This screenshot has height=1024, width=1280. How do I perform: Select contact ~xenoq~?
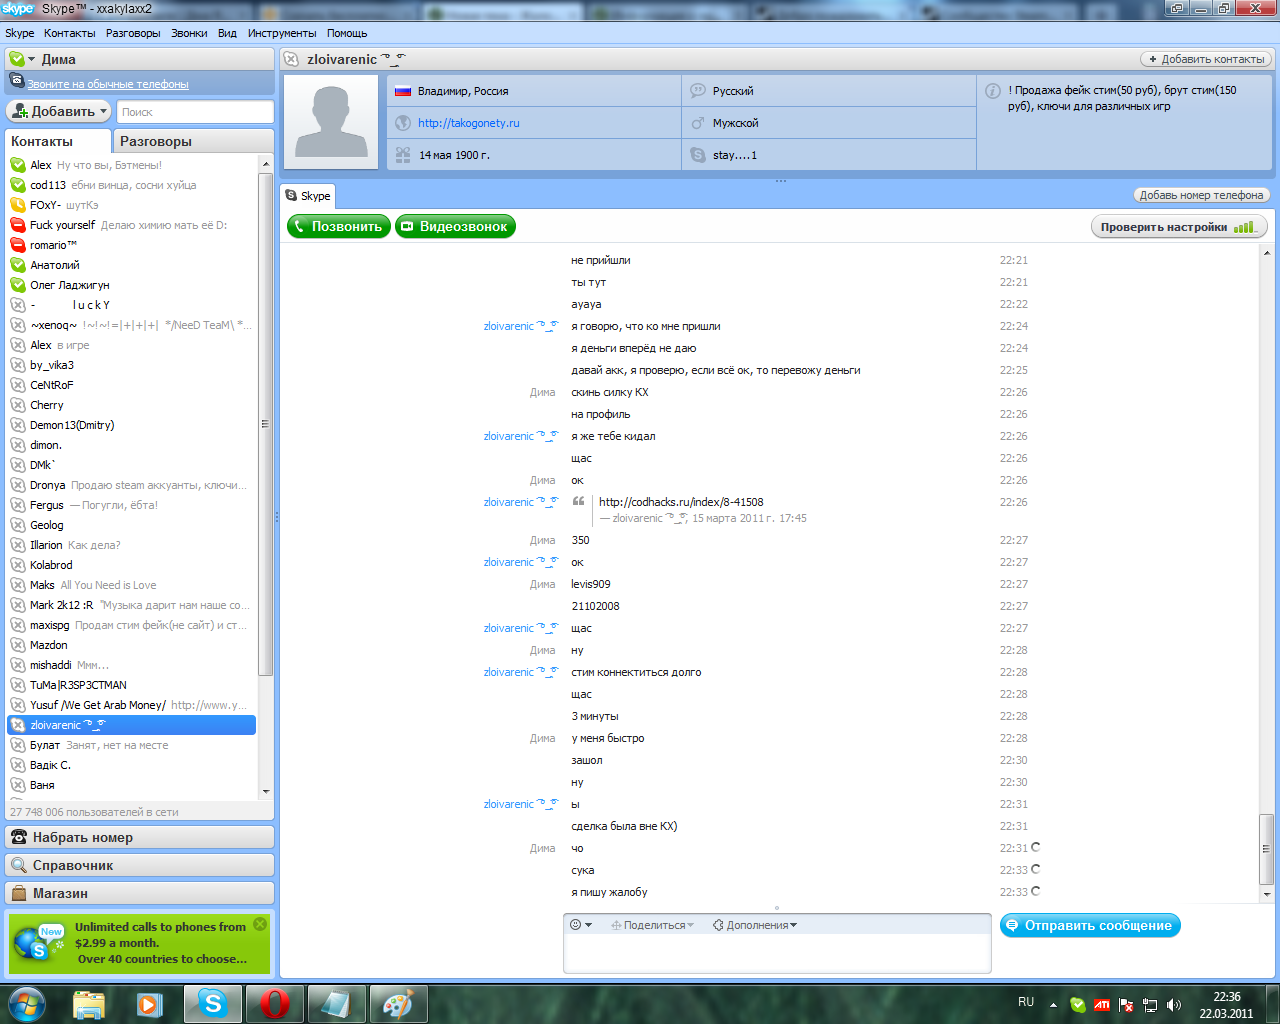pyautogui.click(x=131, y=325)
